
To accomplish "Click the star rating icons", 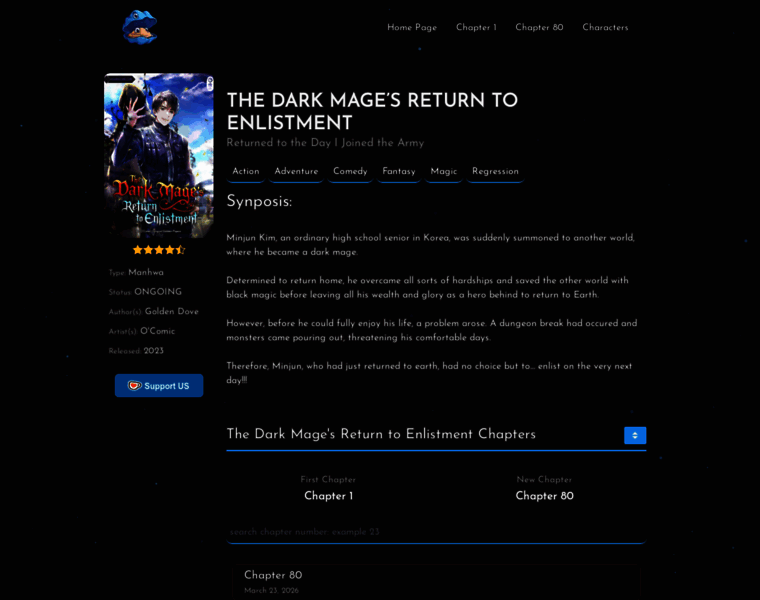I will pos(159,250).
